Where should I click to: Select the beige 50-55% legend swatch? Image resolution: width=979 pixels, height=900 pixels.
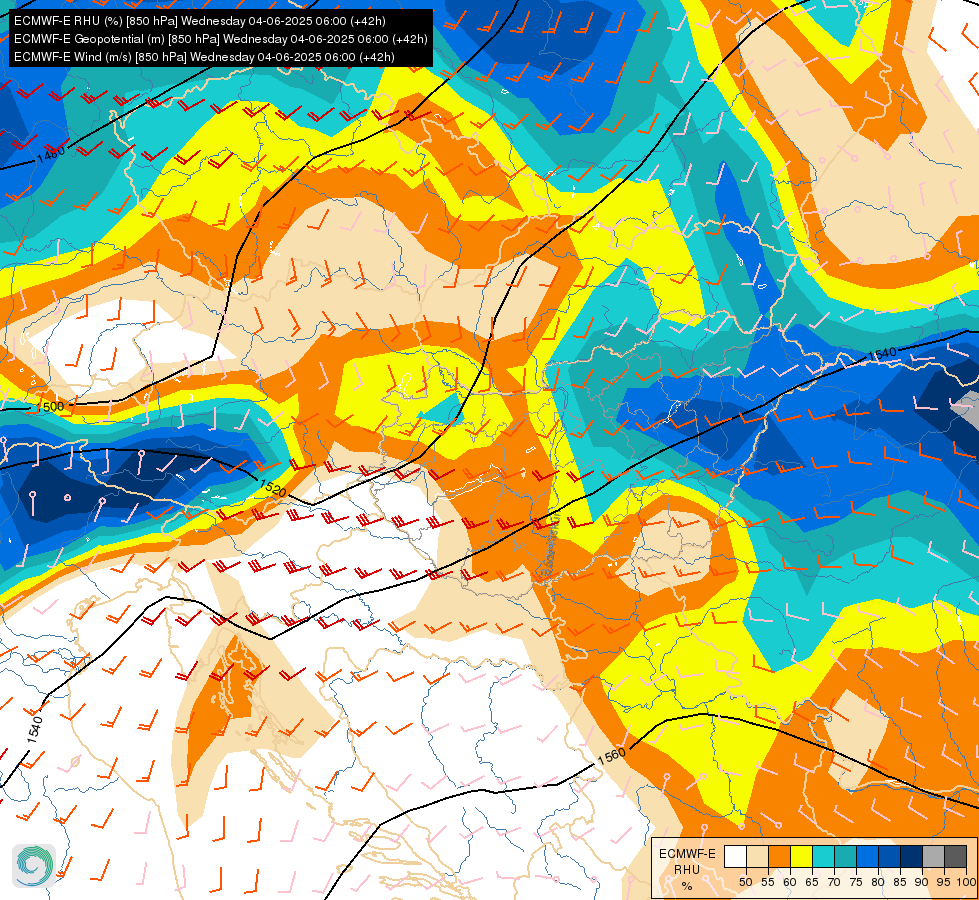[757, 856]
